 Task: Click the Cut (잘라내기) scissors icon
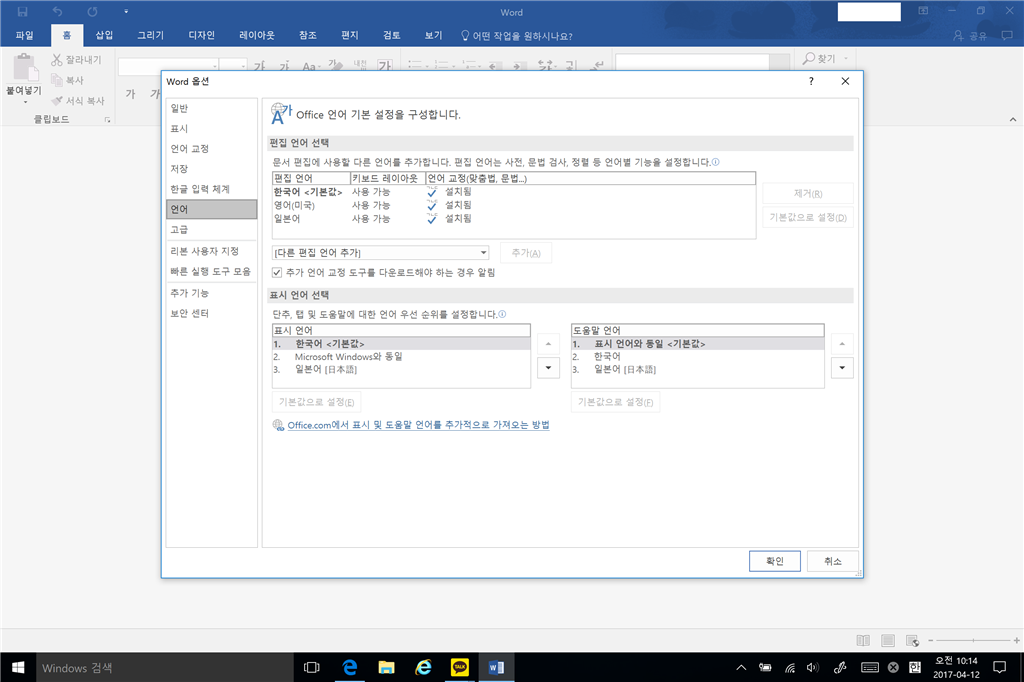tap(57, 59)
